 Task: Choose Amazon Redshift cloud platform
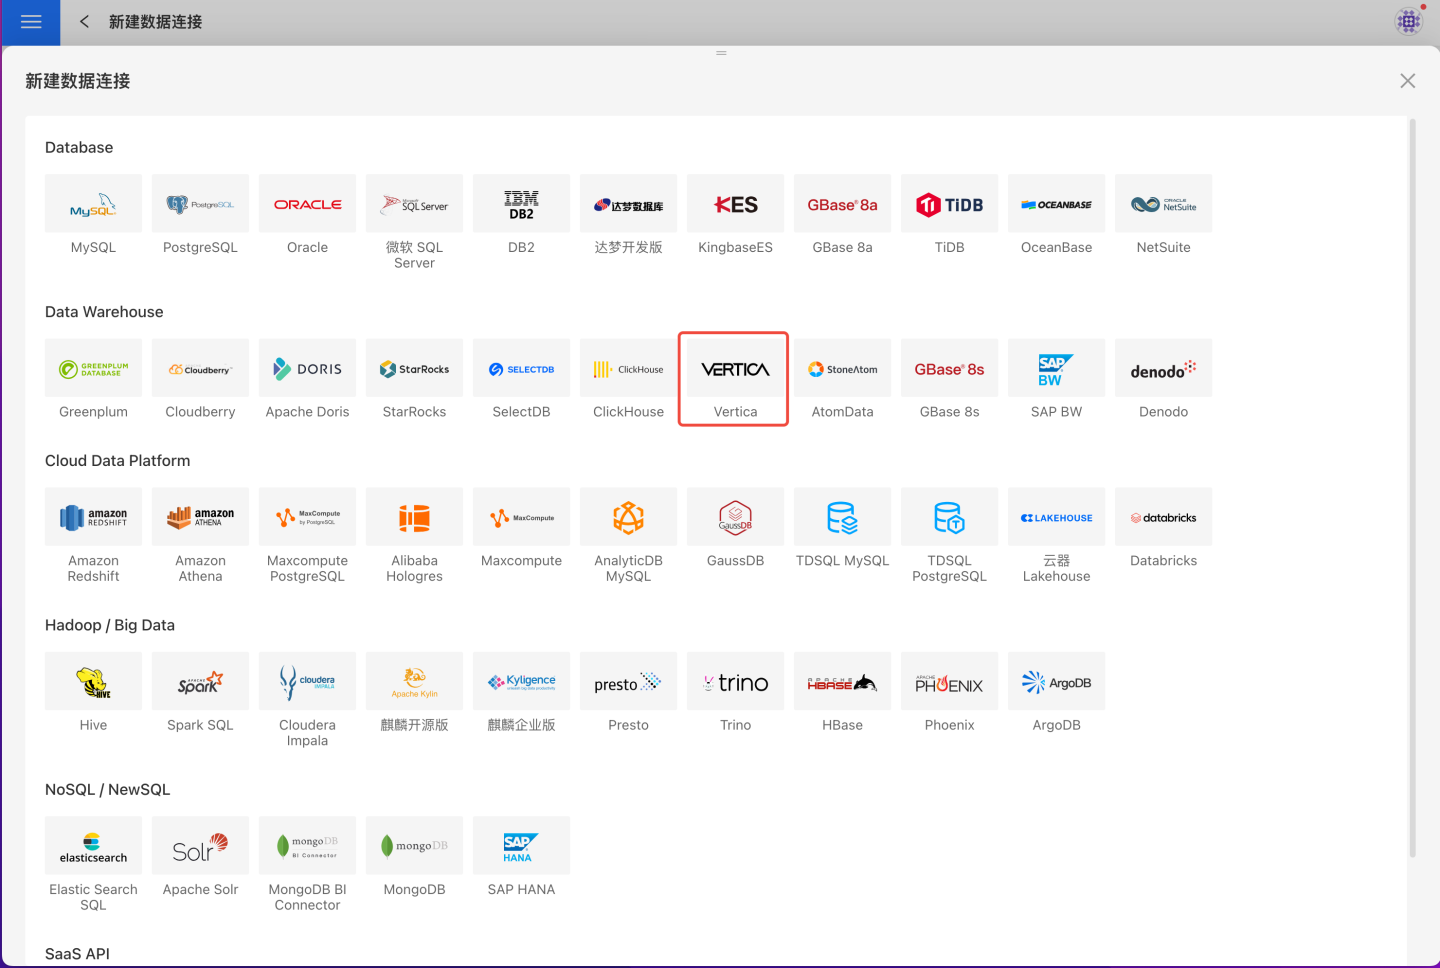pos(93,518)
